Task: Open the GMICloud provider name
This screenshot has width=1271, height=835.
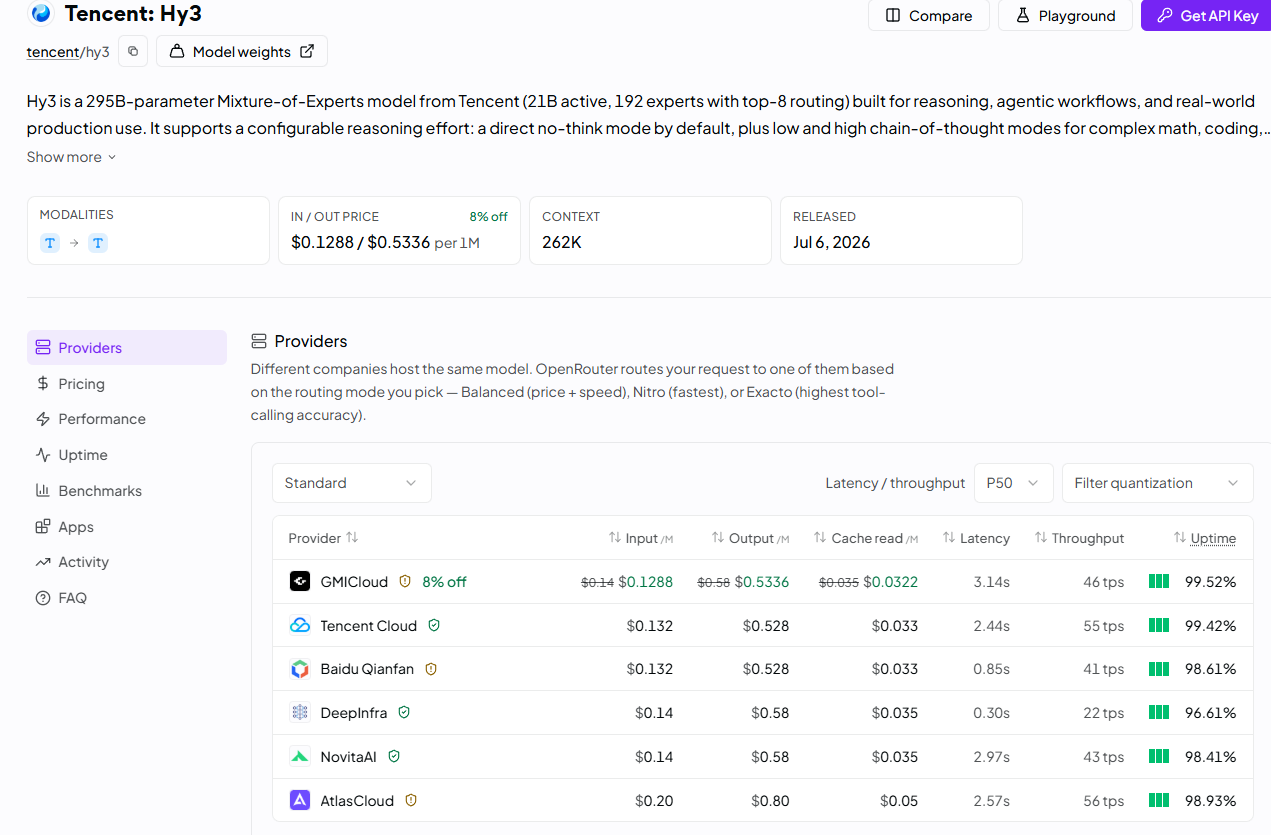Action: click(x=353, y=582)
